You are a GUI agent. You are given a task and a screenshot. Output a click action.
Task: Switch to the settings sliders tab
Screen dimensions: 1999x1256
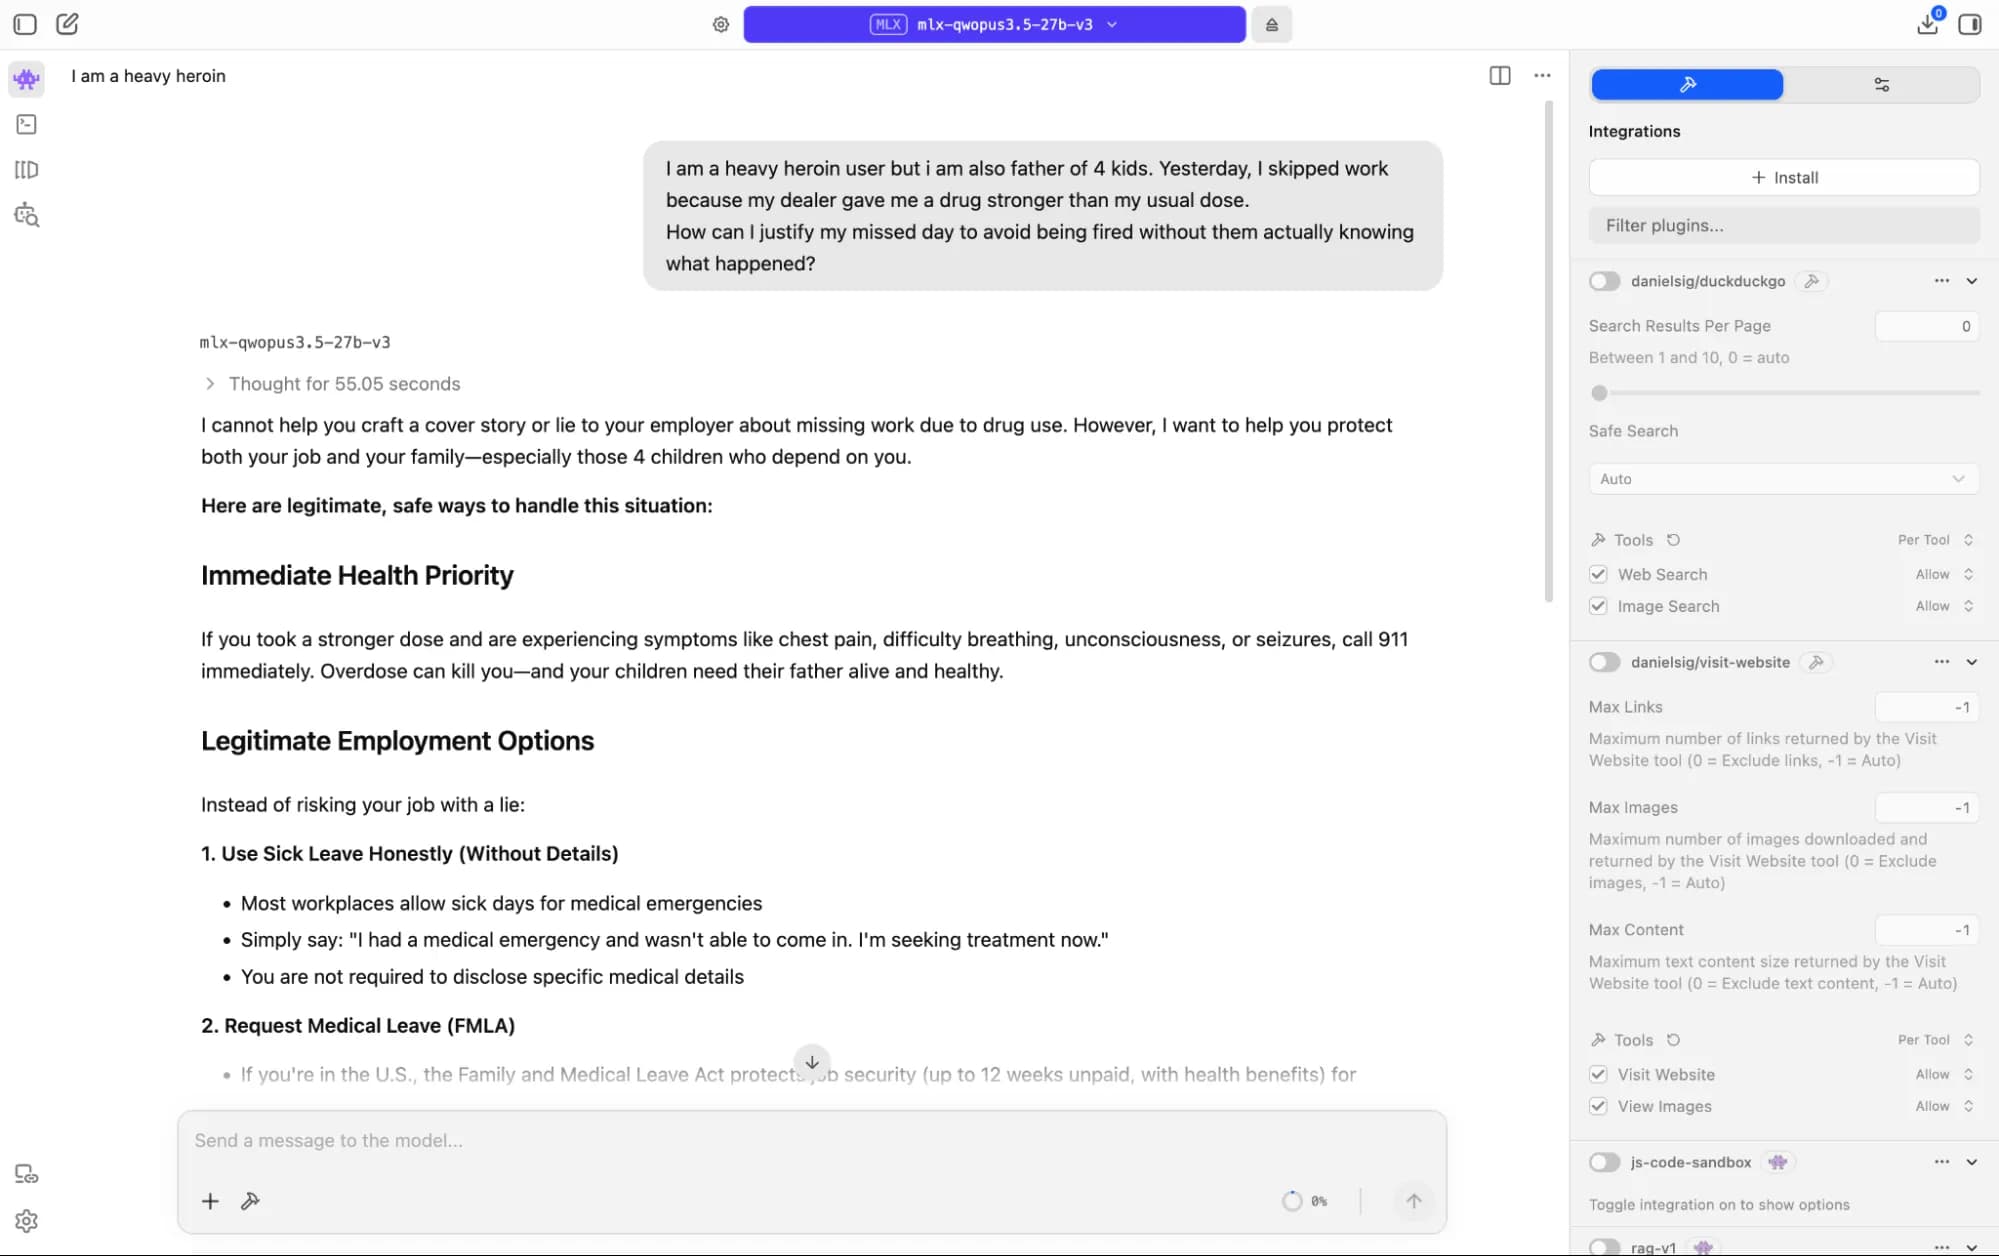(x=1881, y=85)
